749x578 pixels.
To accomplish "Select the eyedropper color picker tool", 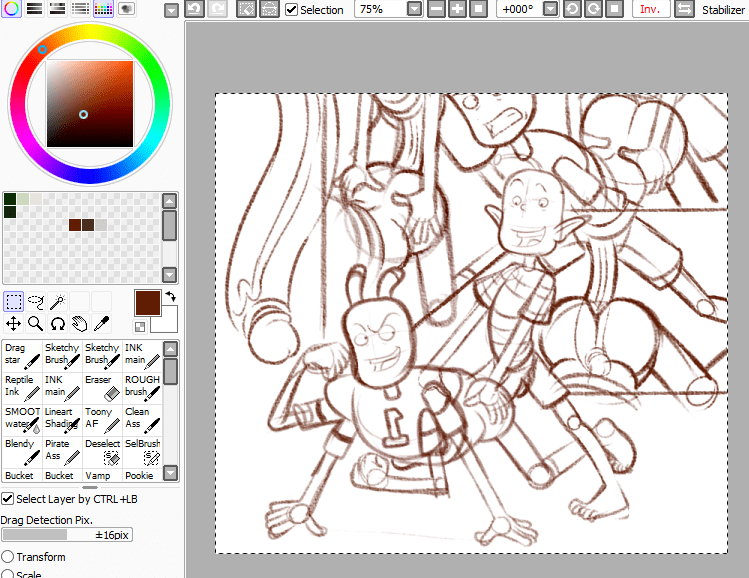I will tap(102, 324).
